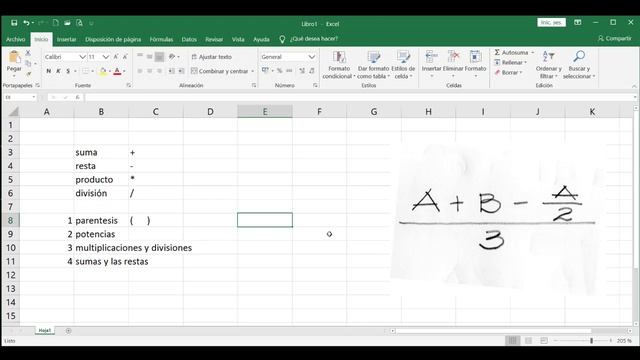Select the Hoja1 sheet tab
The width and height of the screenshot is (640, 360).
pyautogui.click(x=45, y=330)
